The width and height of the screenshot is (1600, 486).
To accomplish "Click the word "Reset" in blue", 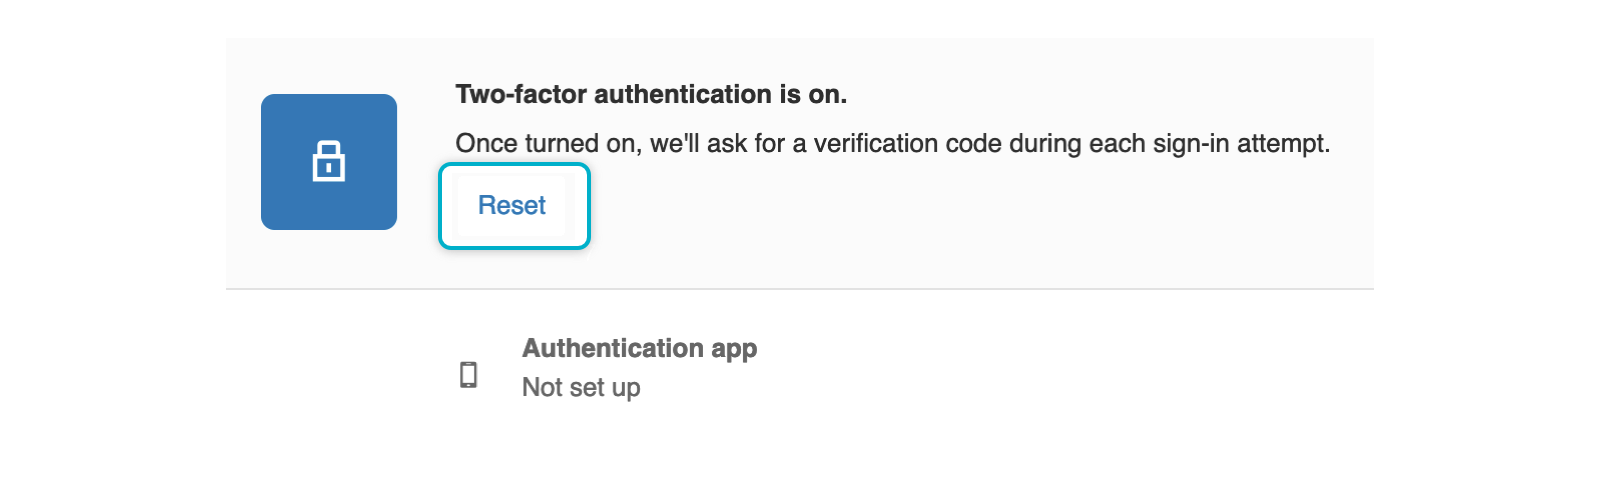I will point(512,205).
